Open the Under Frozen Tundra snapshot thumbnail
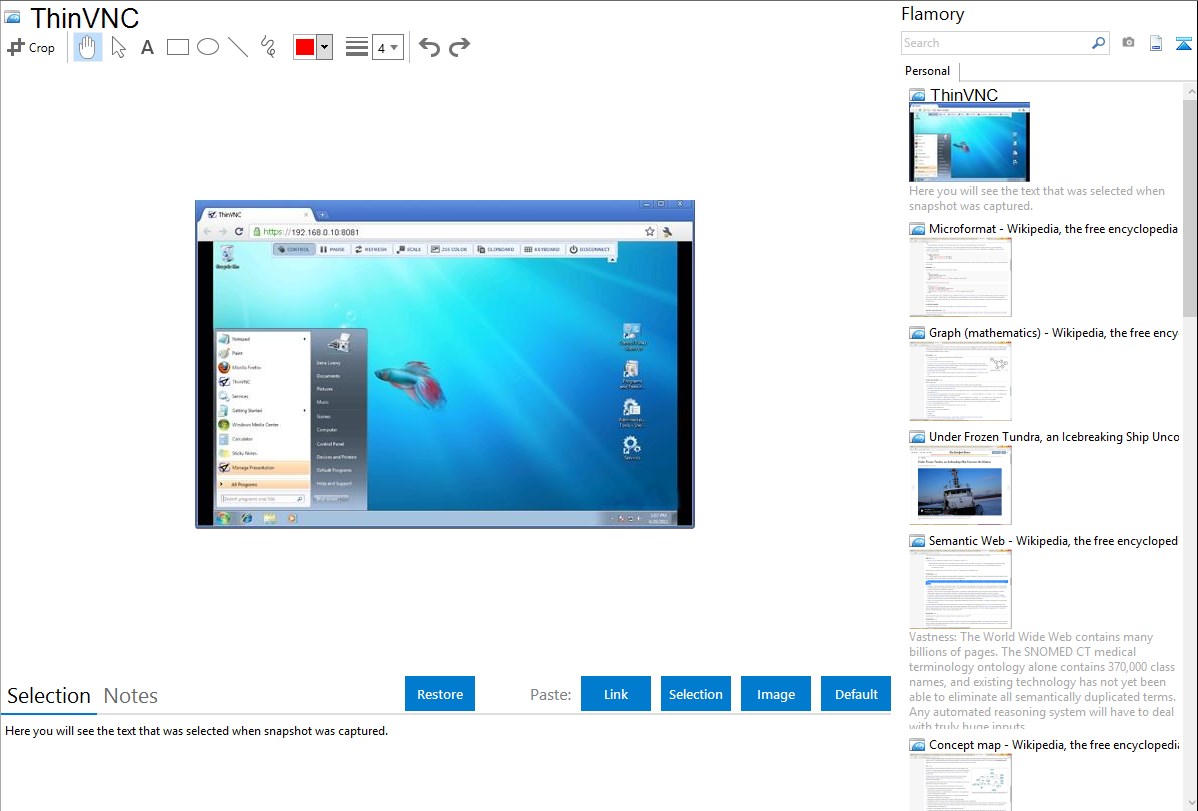 (960, 485)
